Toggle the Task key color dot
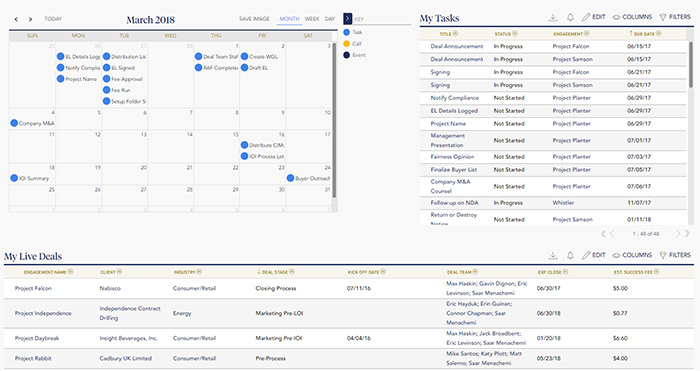Screen dimensions: 700x371 tap(346, 32)
